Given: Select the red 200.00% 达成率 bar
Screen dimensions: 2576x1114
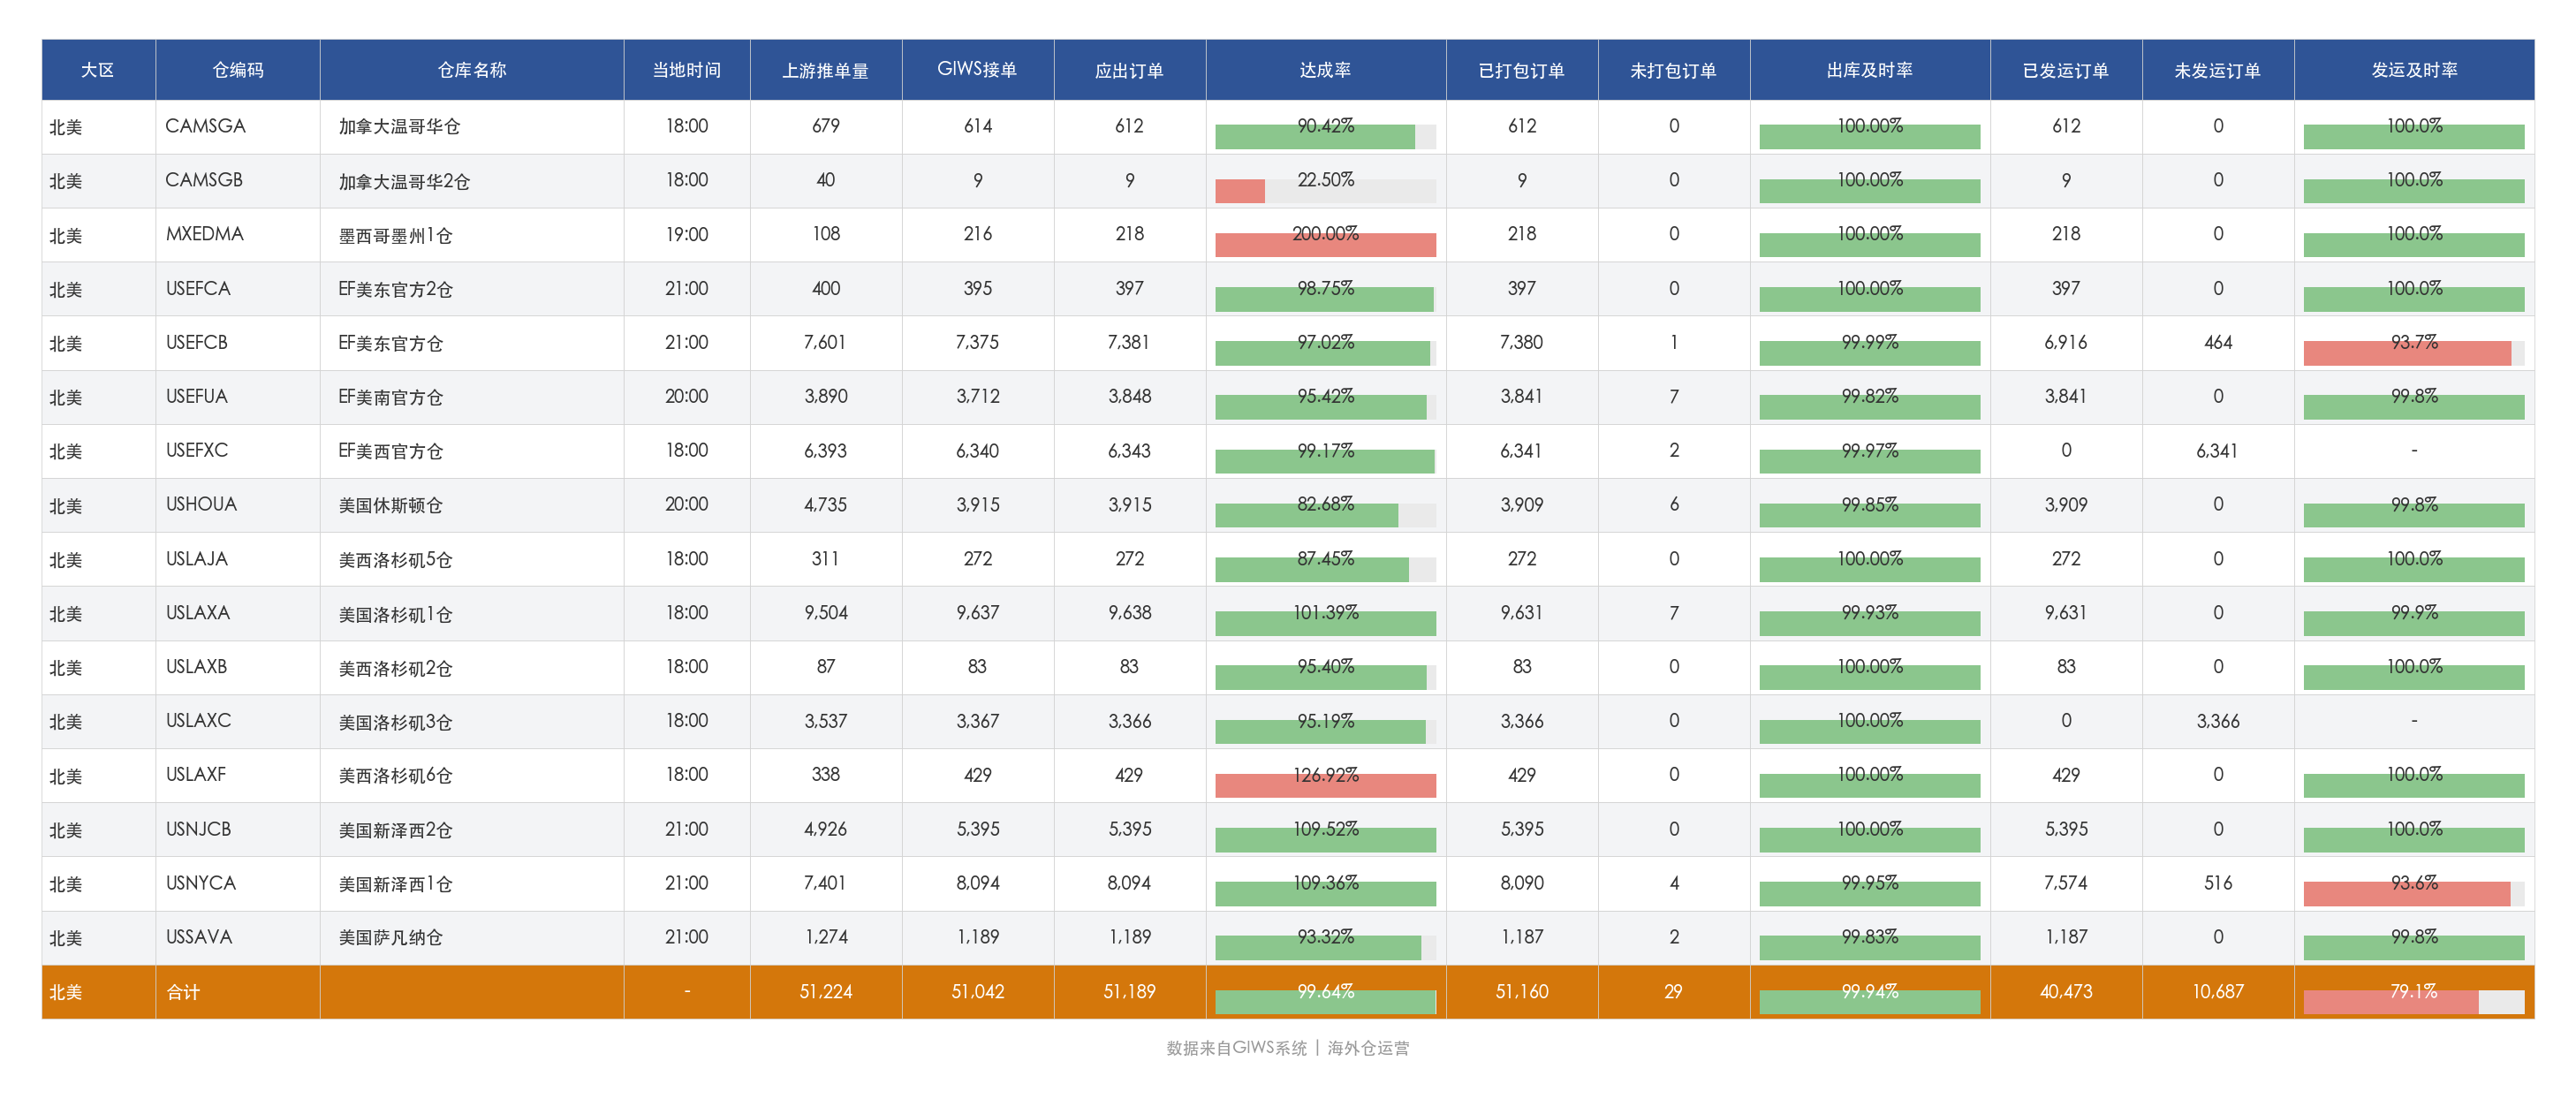Looking at the screenshot, I should pyautogui.click(x=1326, y=245).
